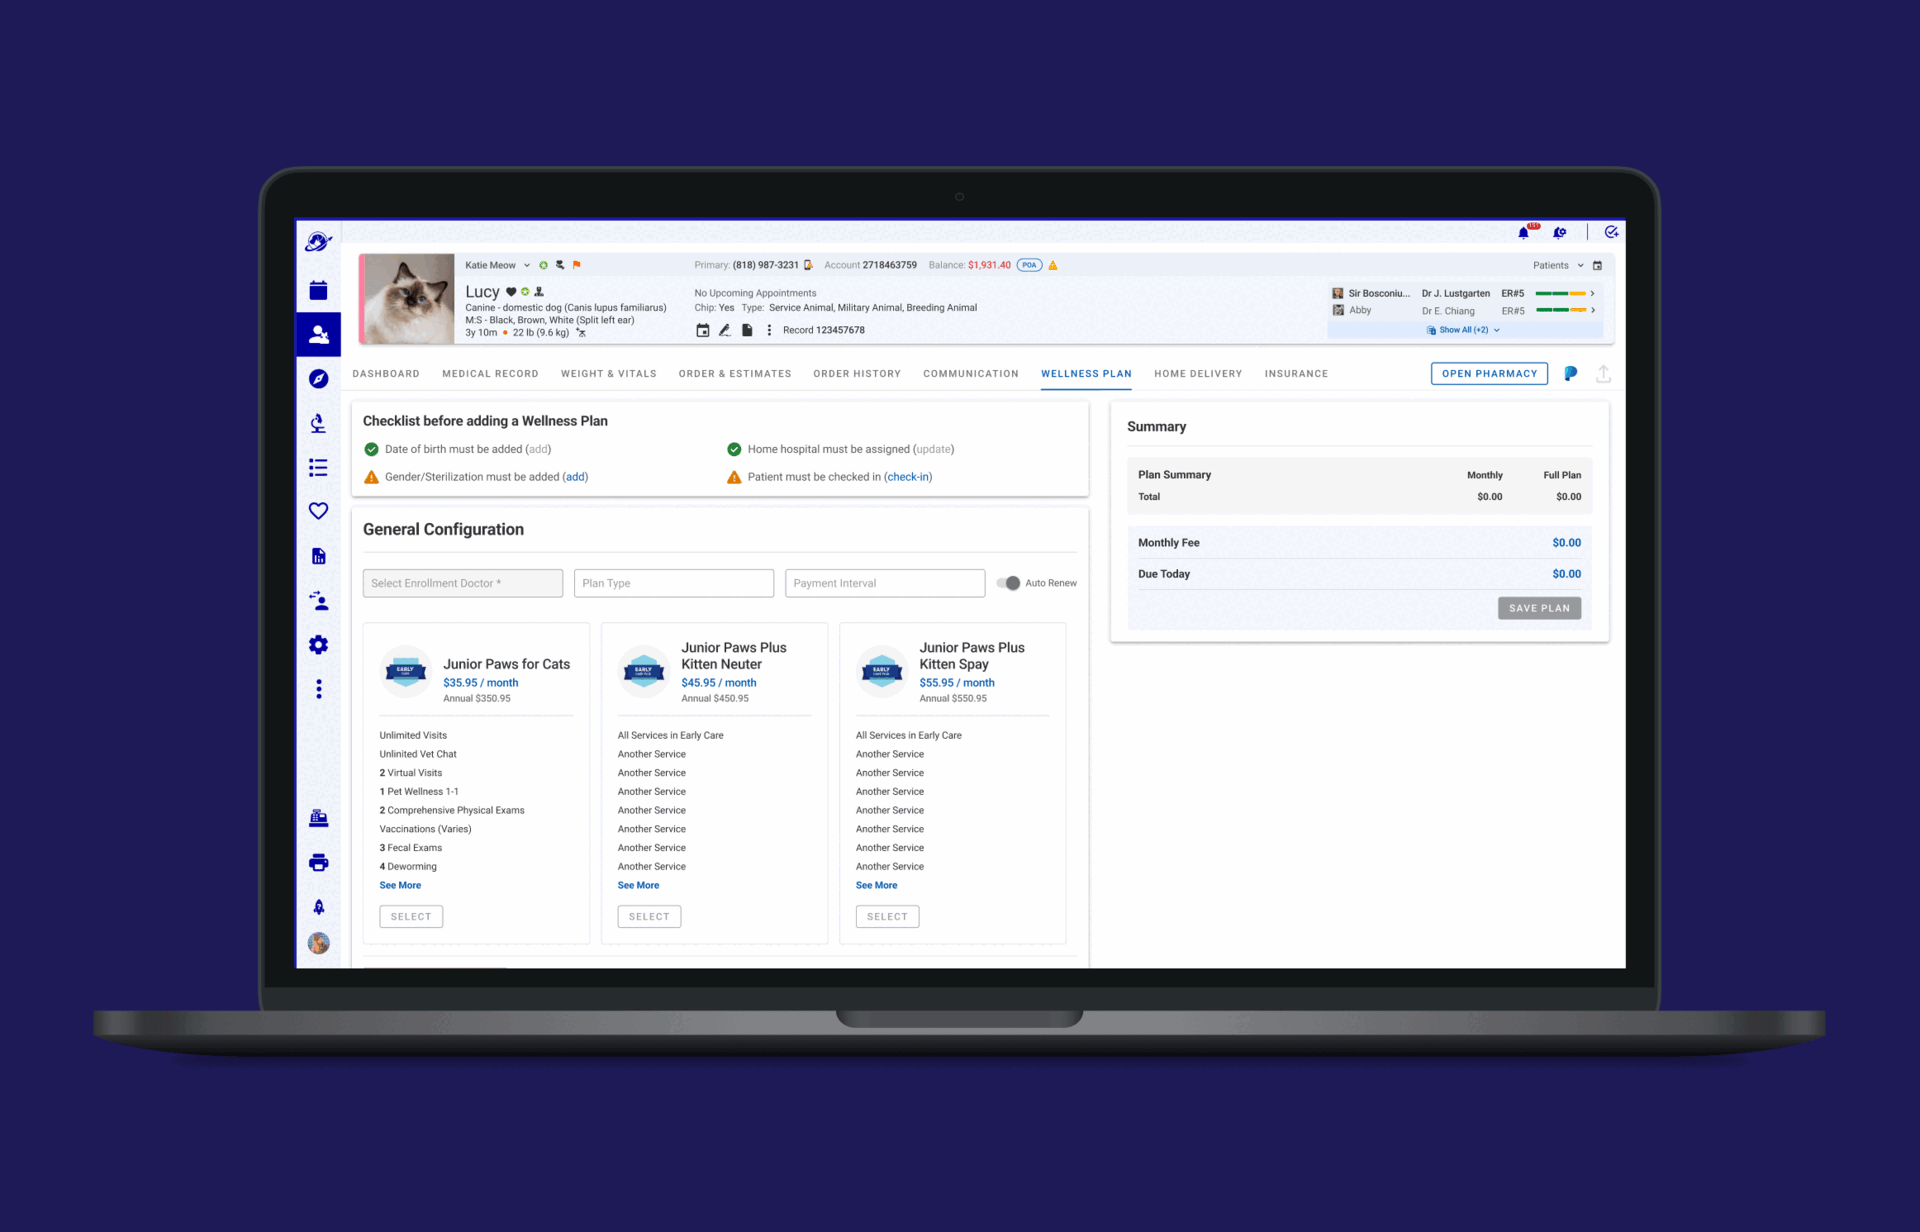The width and height of the screenshot is (1920, 1232).
Task: Expand Show All (+2) patients list
Action: (1464, 330)
